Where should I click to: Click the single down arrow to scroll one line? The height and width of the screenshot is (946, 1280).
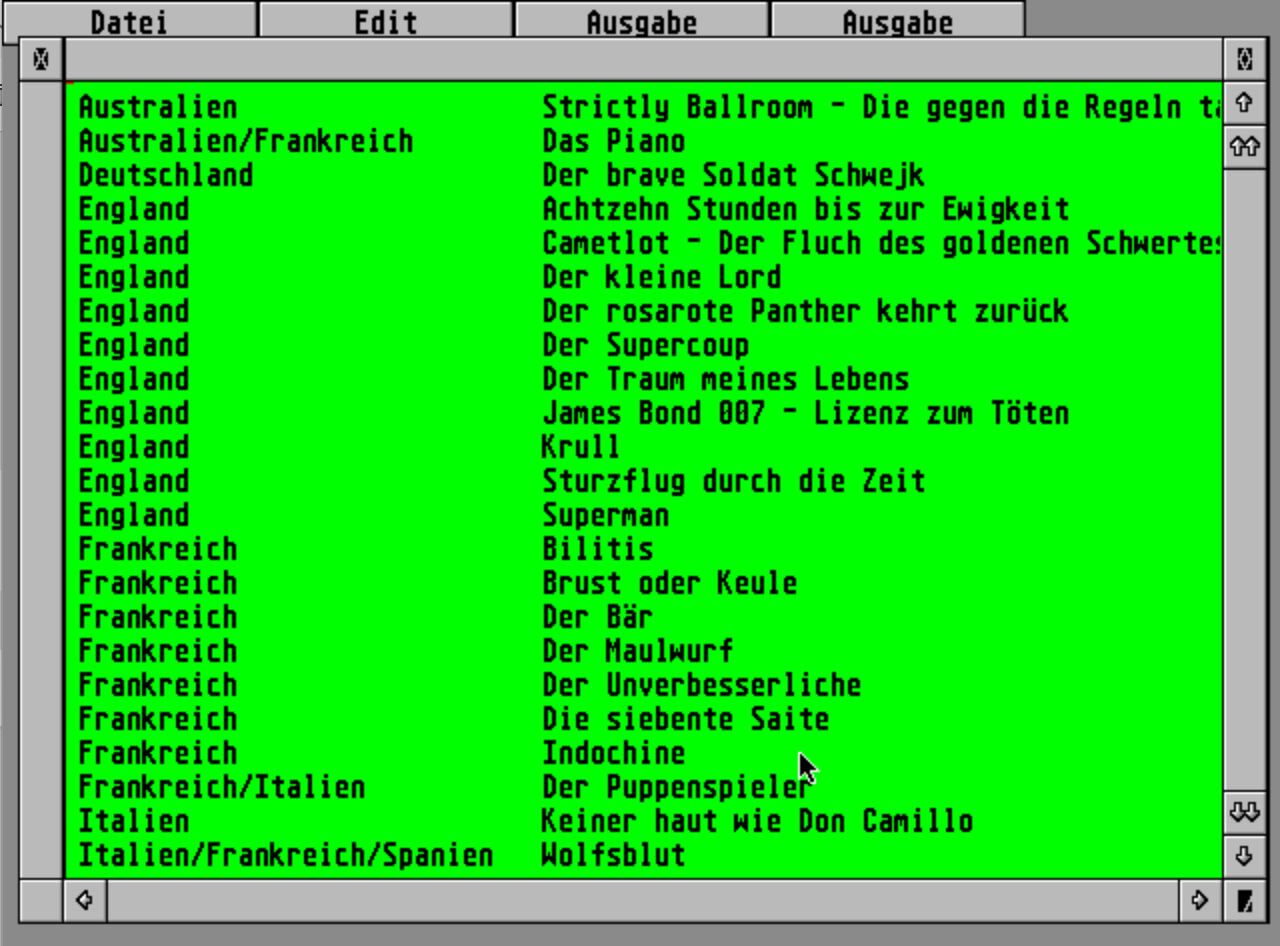[x=1245, y=856]
